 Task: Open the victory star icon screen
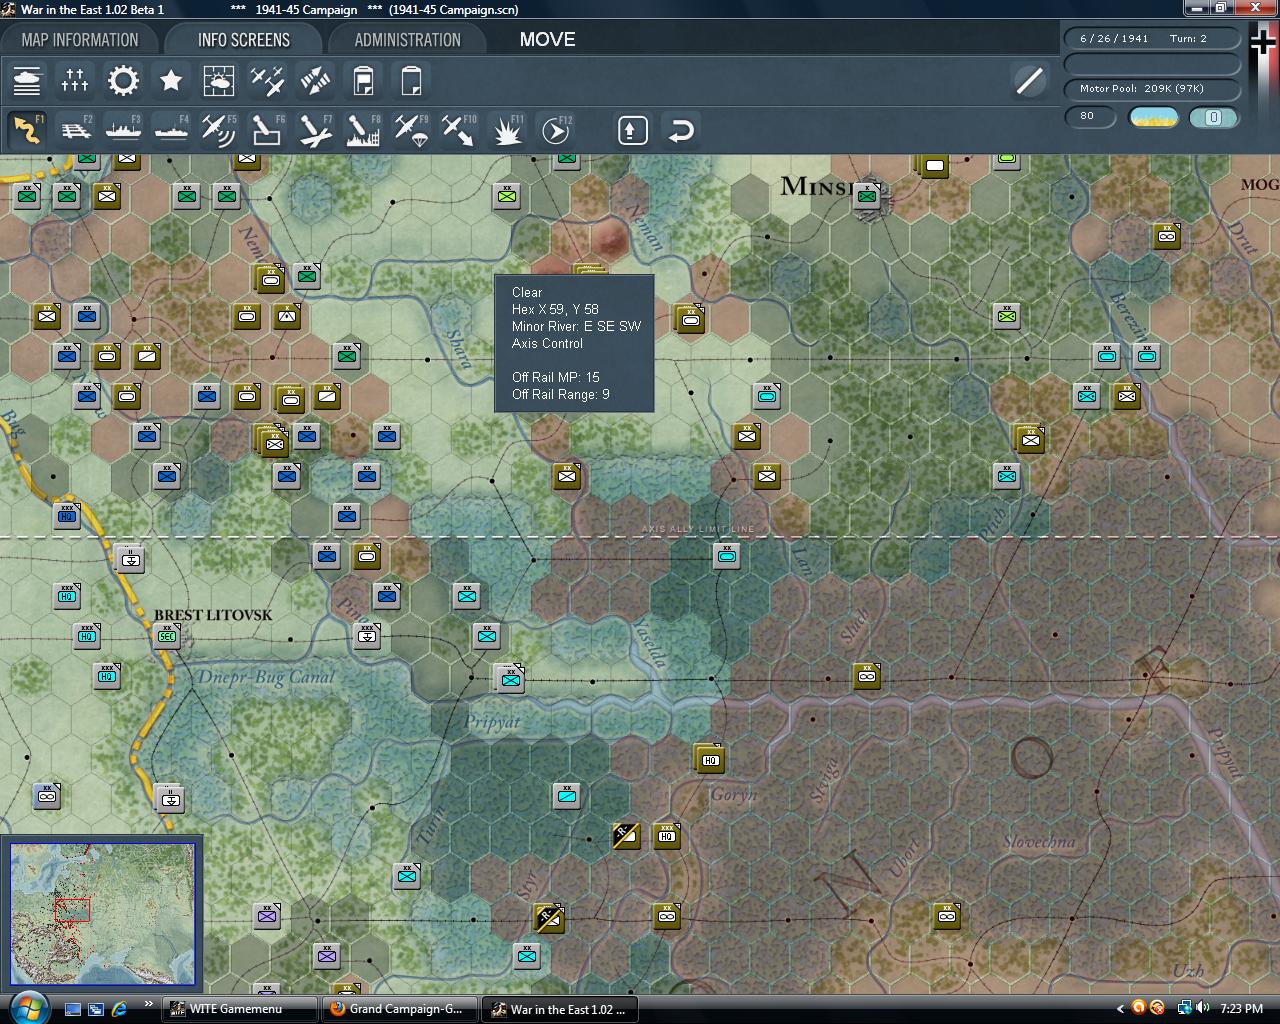[171, 80]
